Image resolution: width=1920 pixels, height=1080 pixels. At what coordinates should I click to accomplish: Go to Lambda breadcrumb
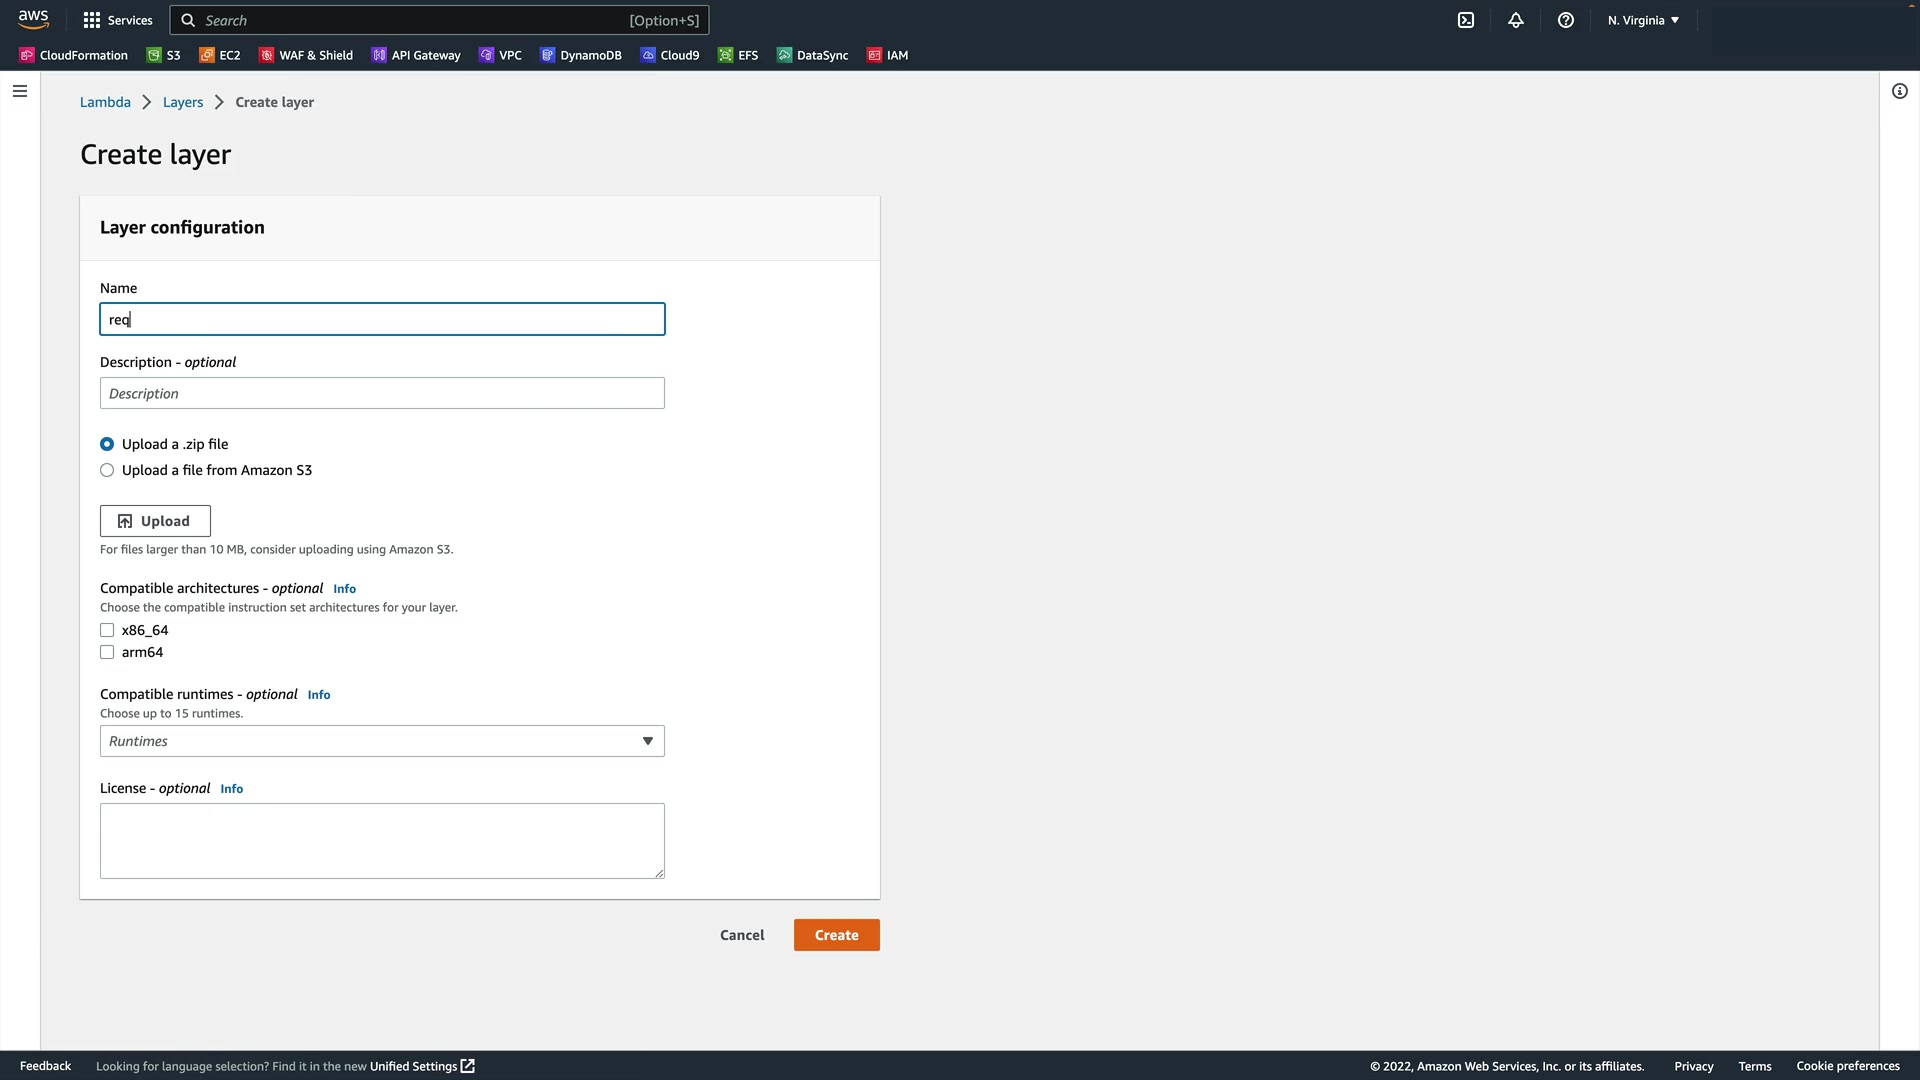pos(105,102)
